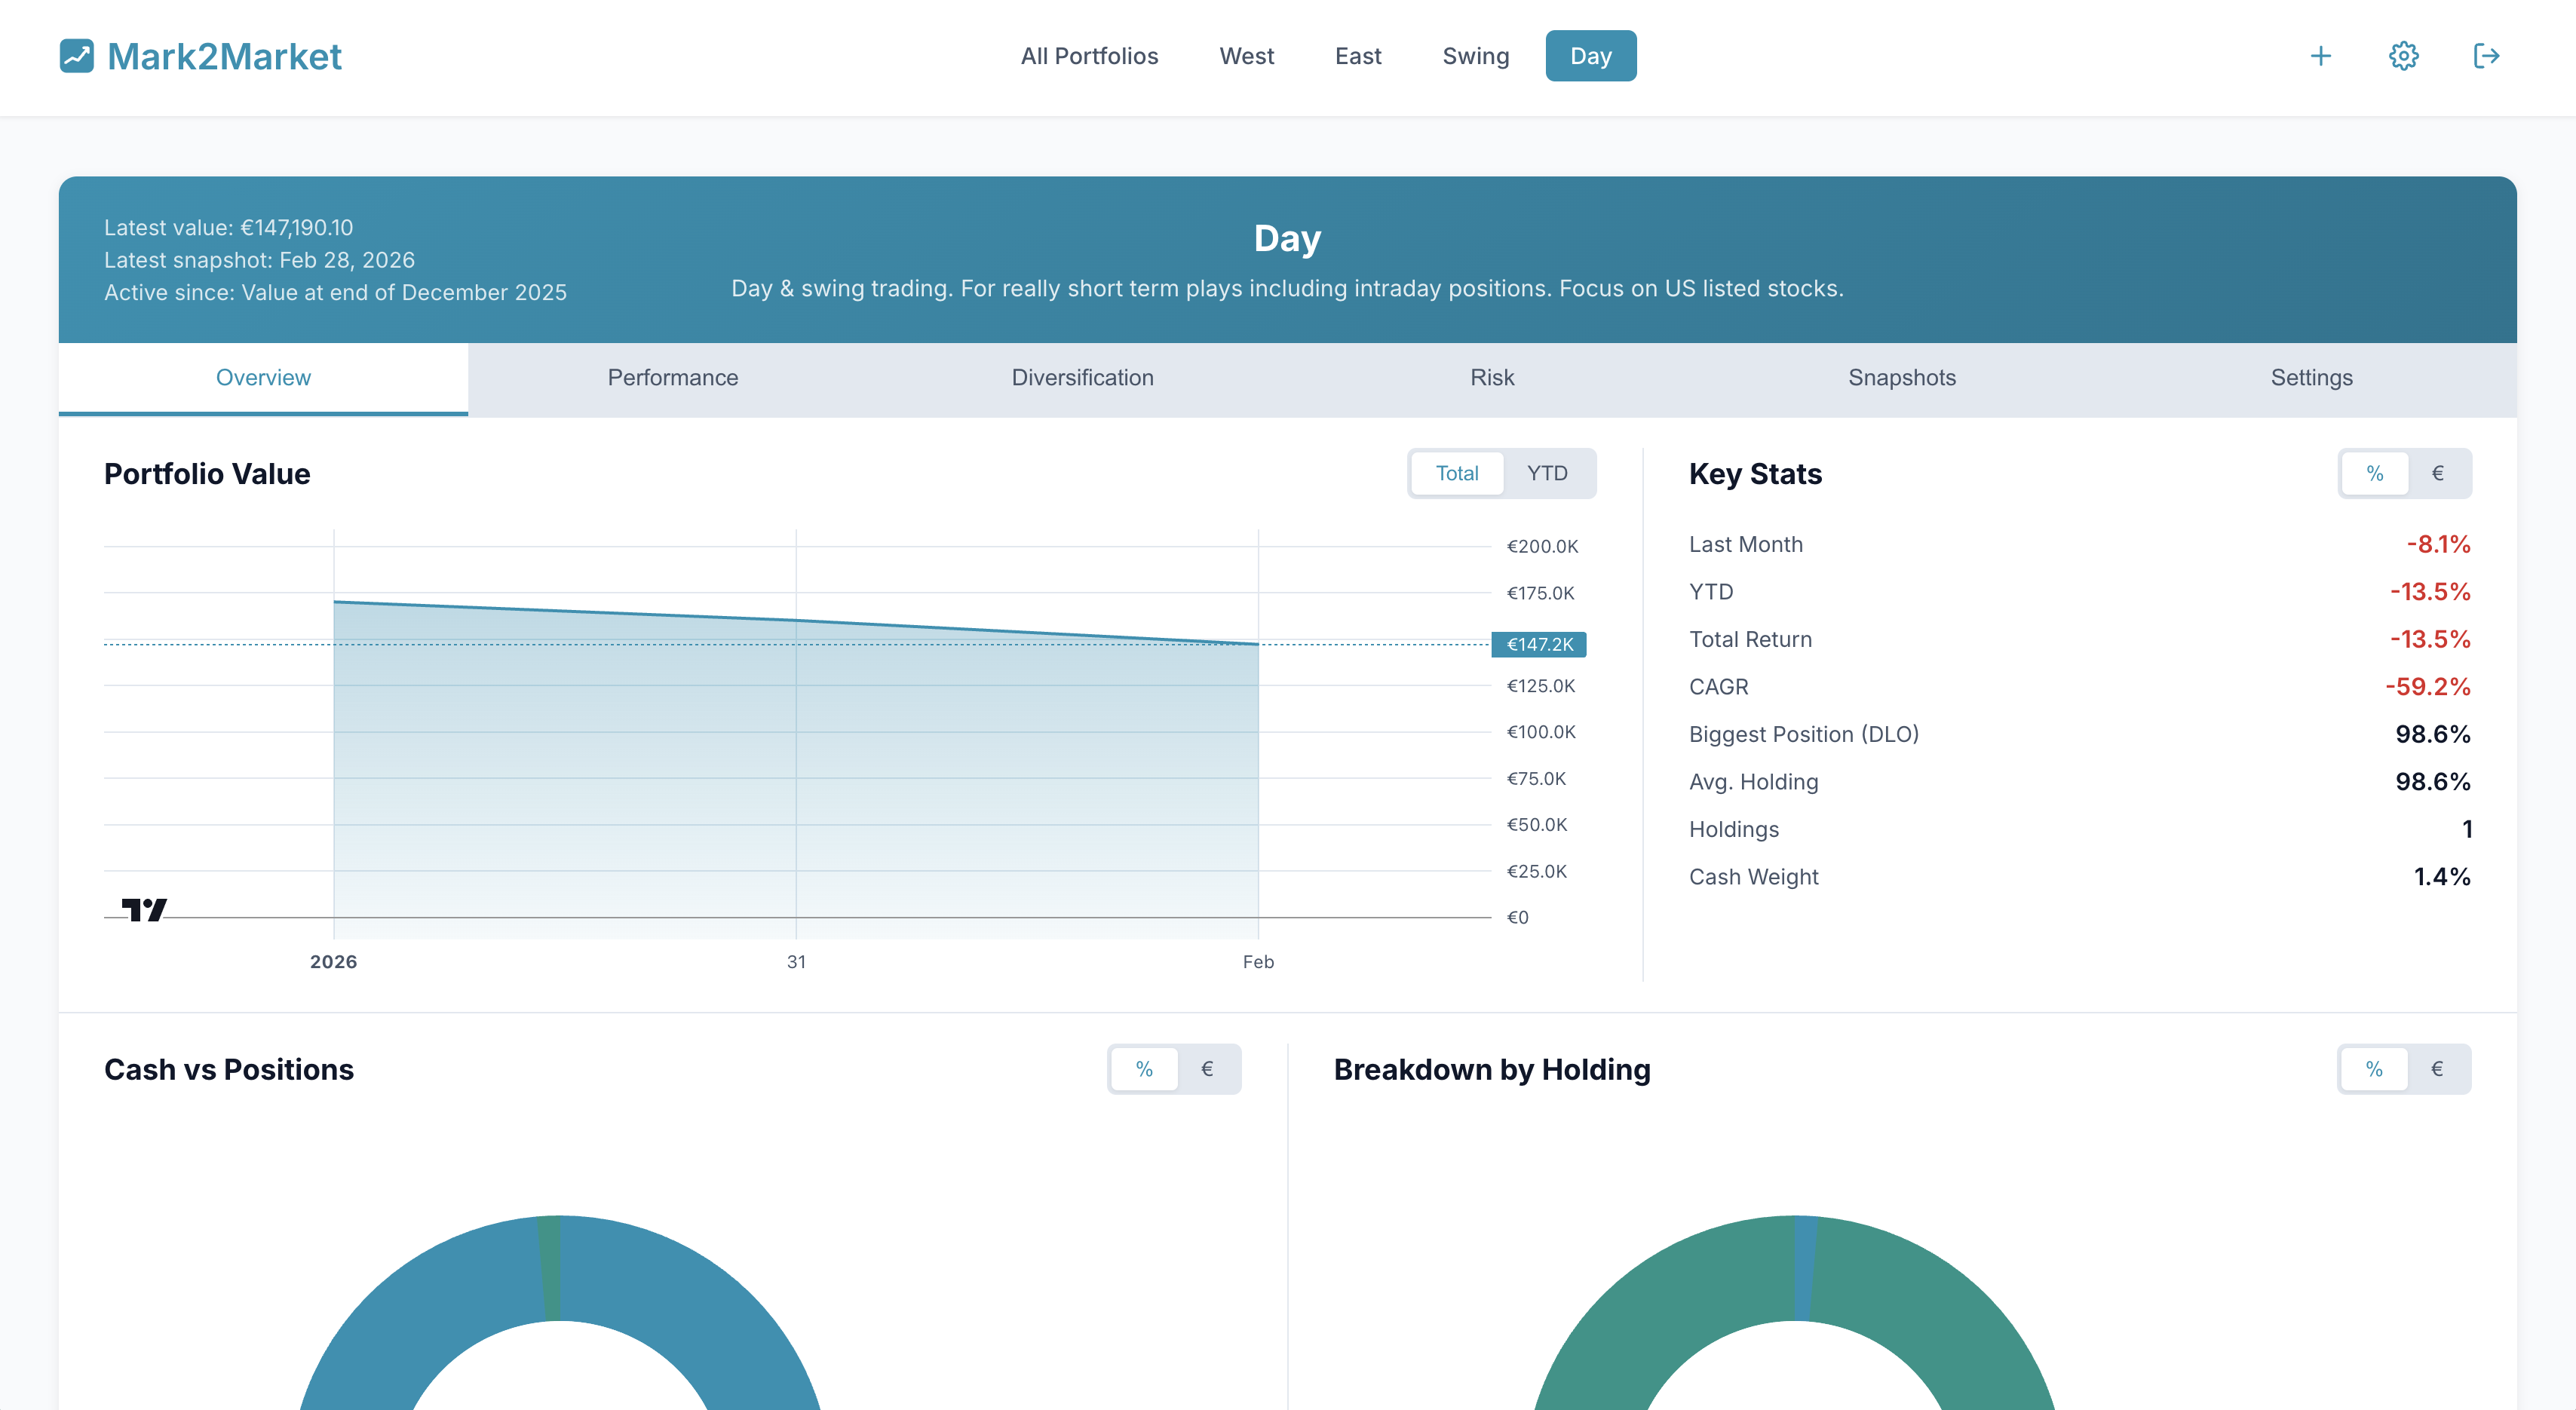This screenshot has height=1410, width=2576.
Task: Click the Mark2Market chart logo icon
Action: (x=76, y=56)
